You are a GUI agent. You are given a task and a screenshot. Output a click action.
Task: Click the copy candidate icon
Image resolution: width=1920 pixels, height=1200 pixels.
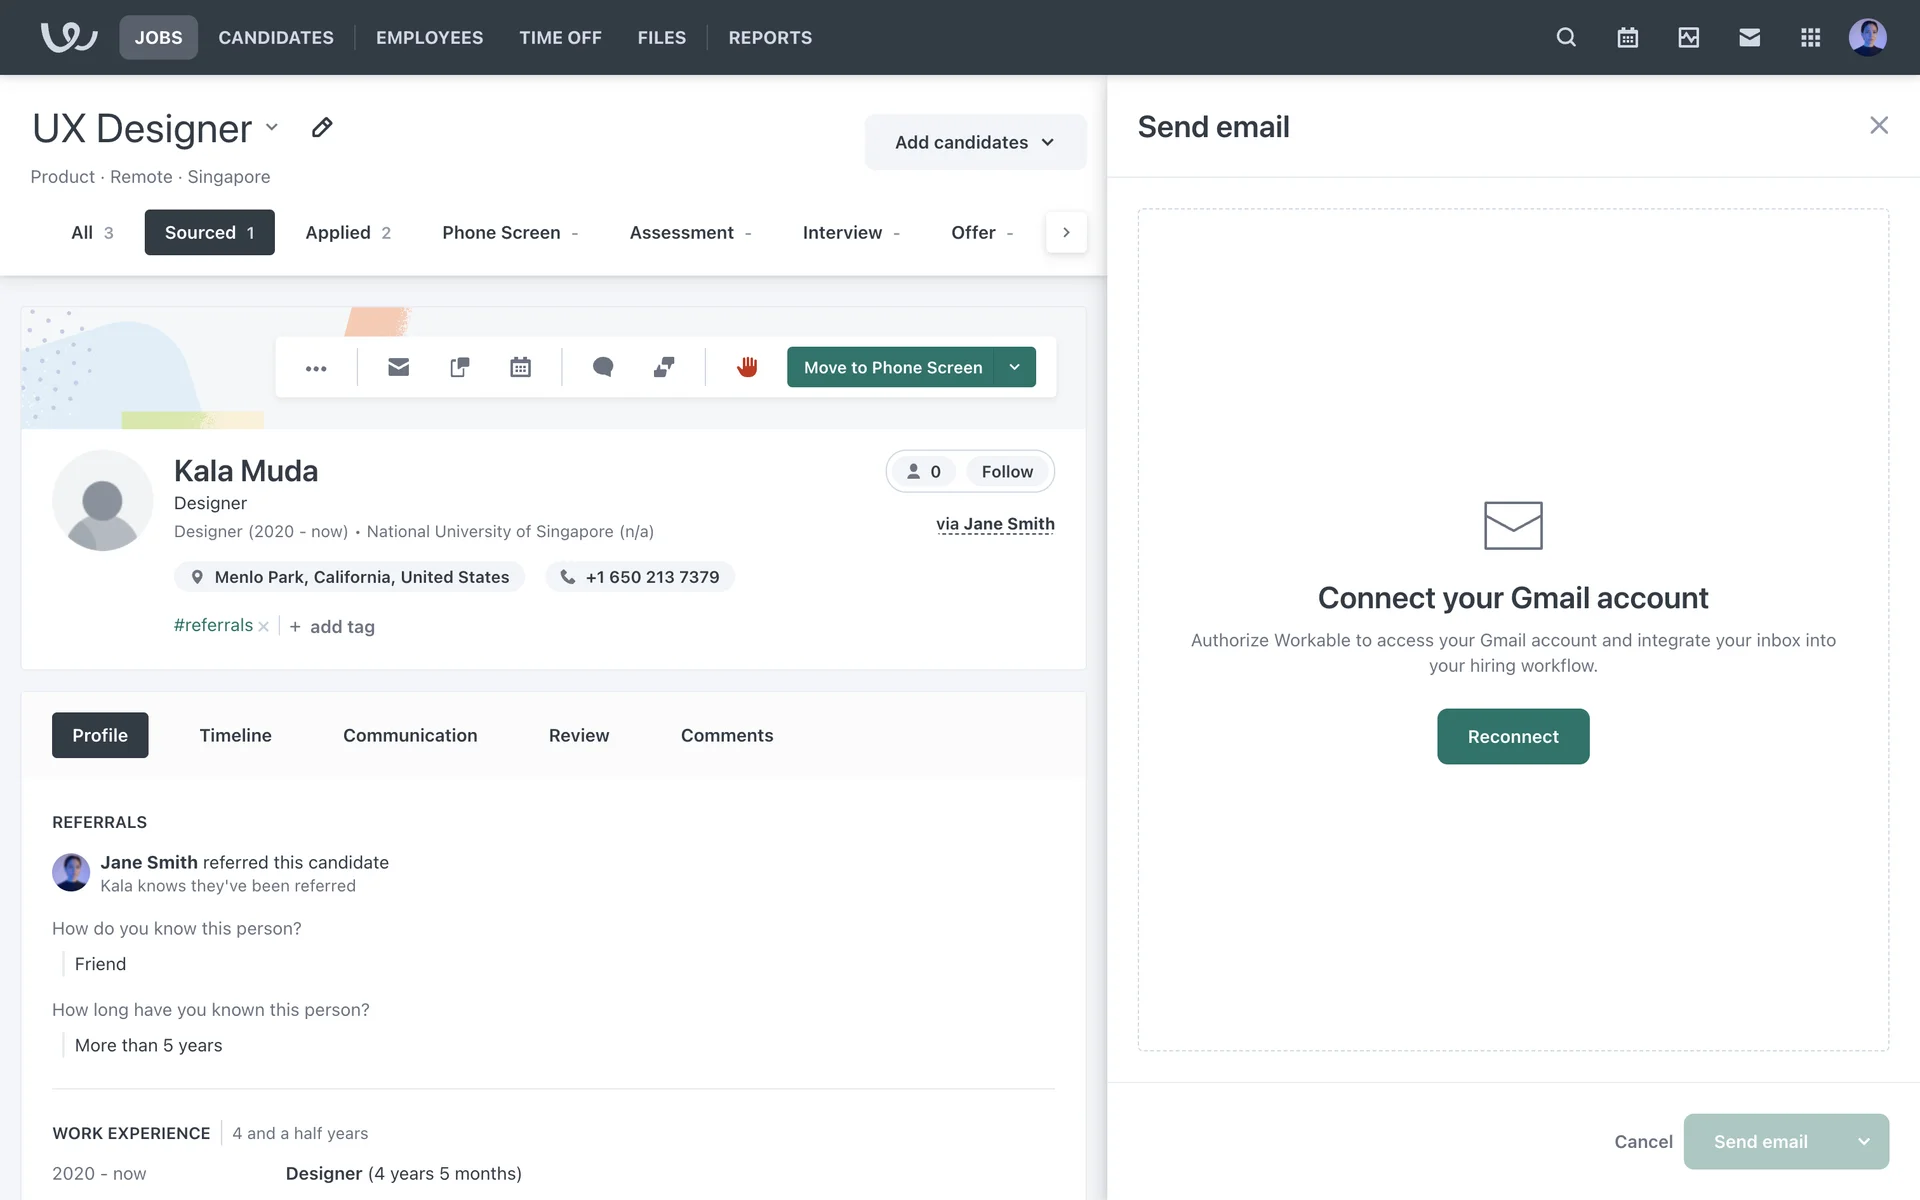pyautogui.click(x=459, y=367)
